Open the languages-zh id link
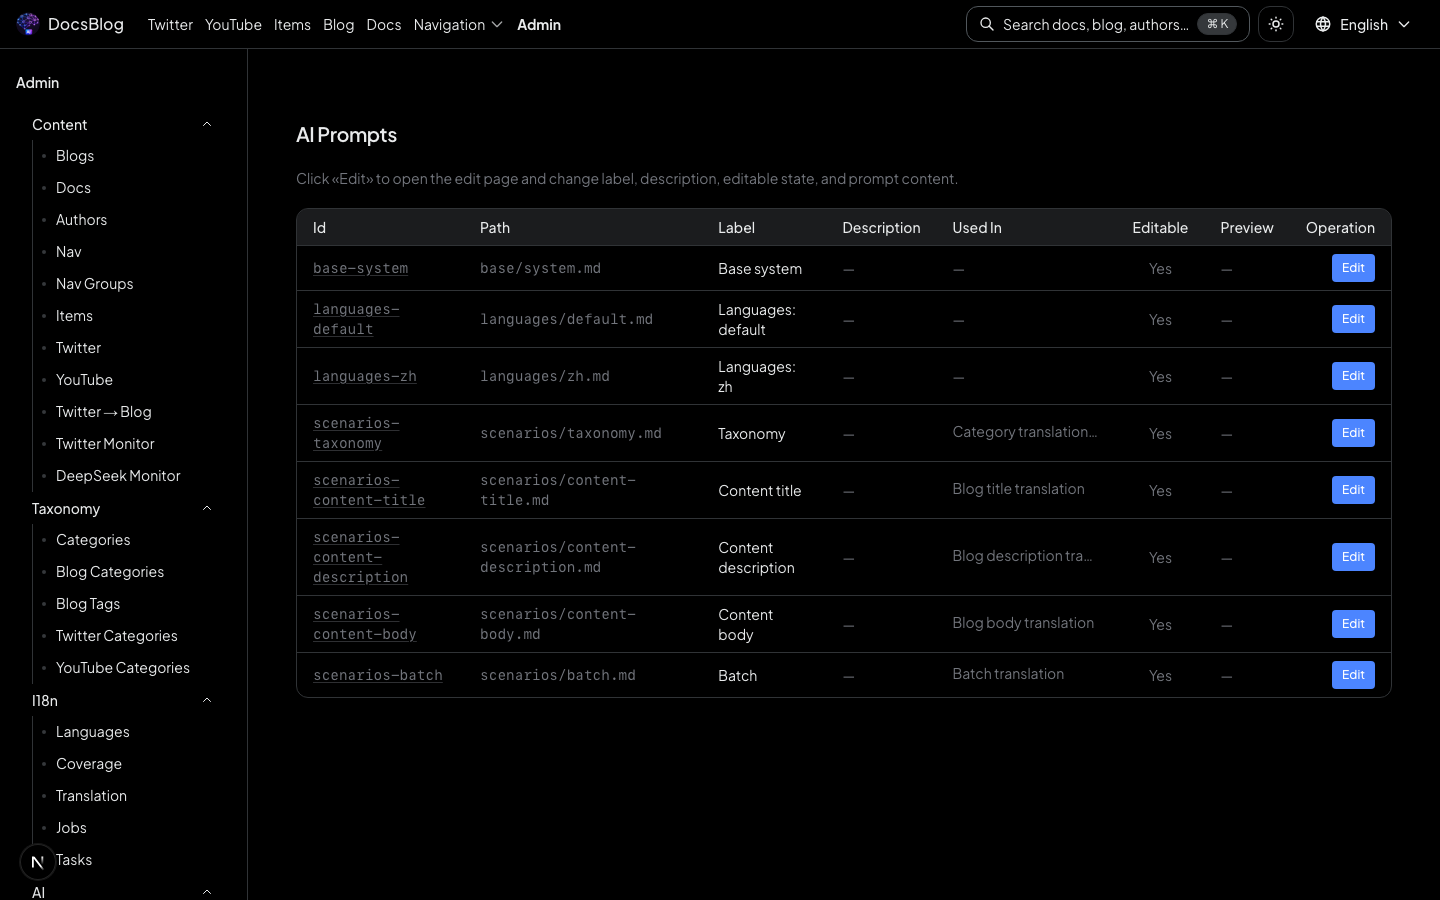 coord(365,376)
